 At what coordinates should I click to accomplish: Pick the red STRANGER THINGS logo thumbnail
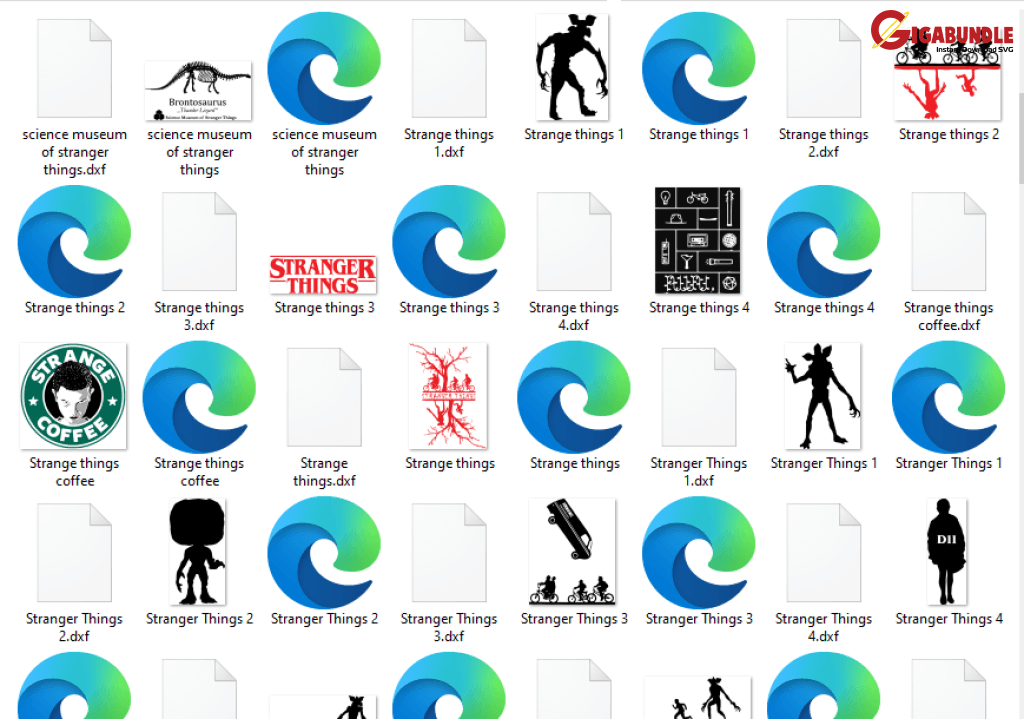[323, 275]
